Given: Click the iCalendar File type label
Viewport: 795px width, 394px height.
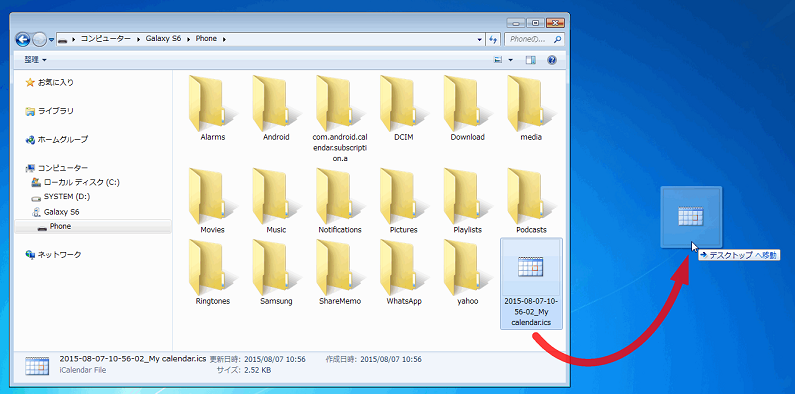Looking at the screenshot, I should (83, 370).
